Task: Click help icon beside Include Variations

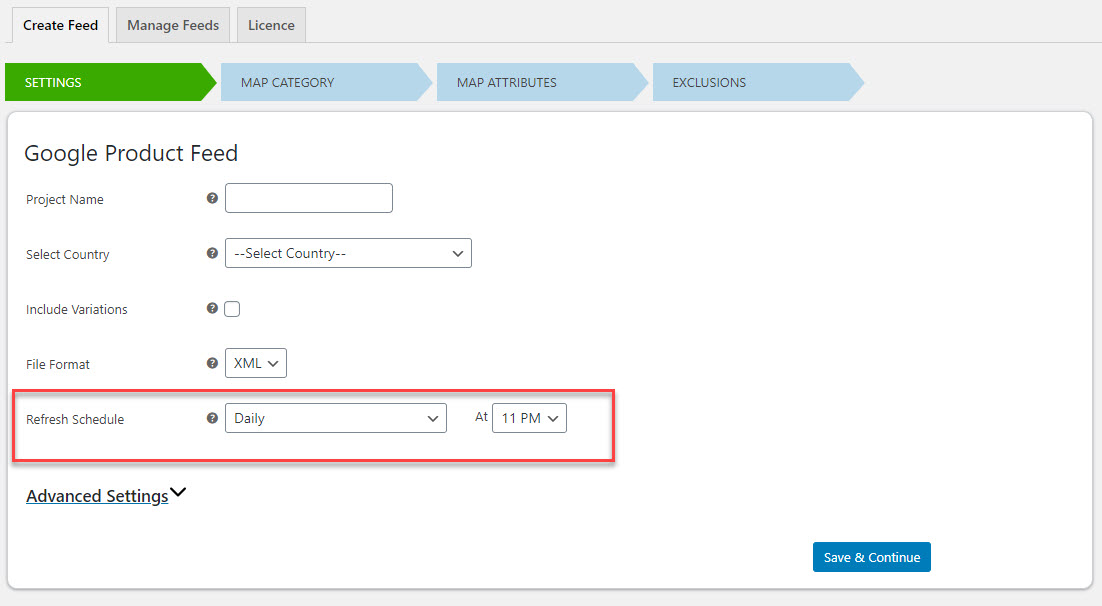Action: (212, 308)
